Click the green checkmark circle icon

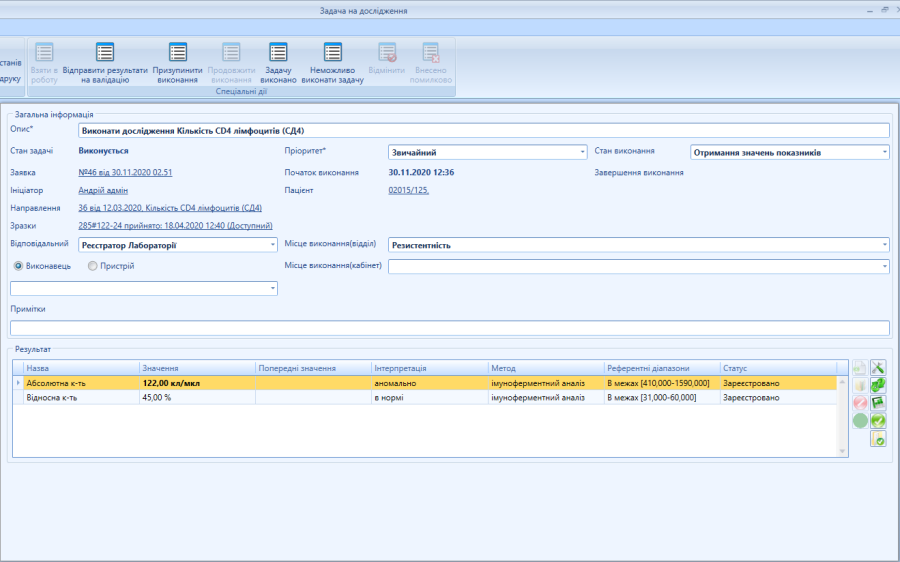[x=878, y=421]
